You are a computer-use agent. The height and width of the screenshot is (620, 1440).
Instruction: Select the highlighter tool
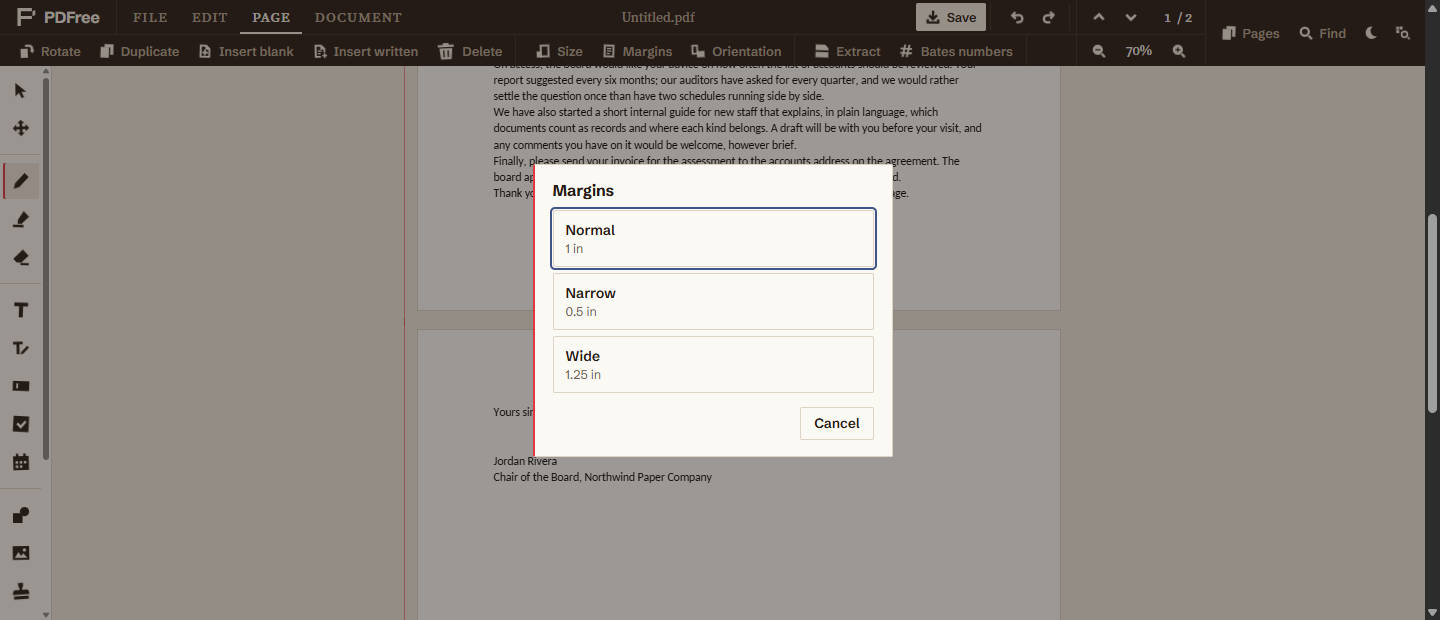coord(21,219)
